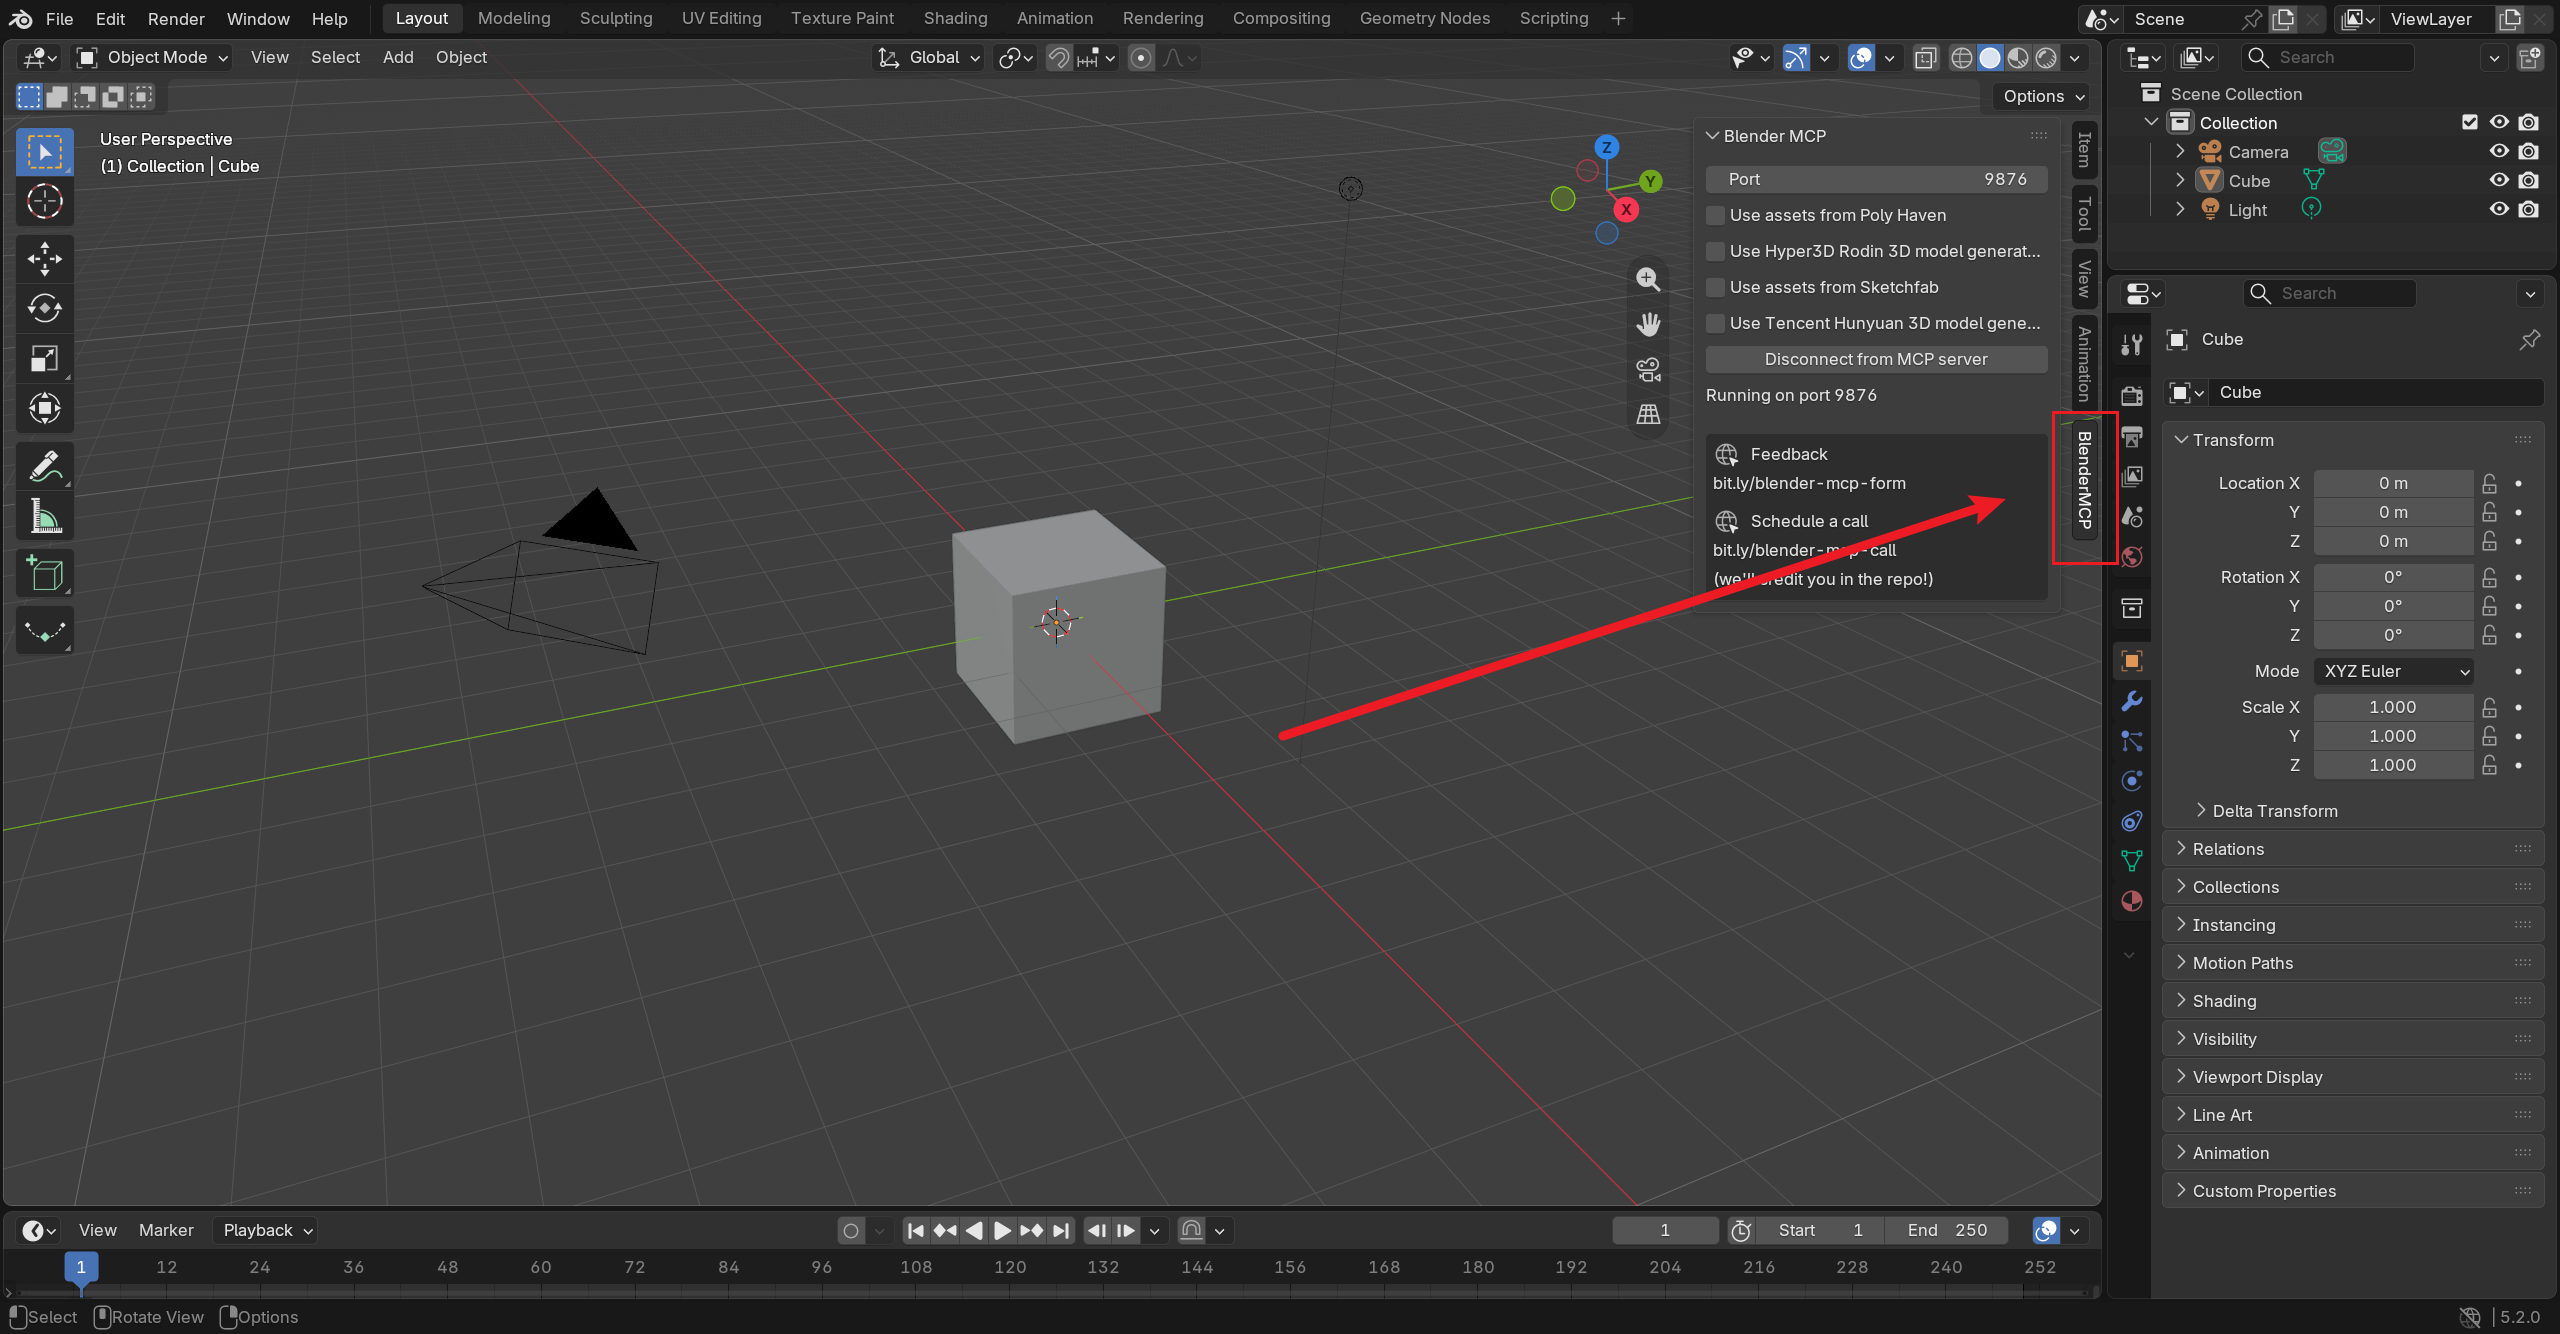The height and width of the screenshot is (1334, 2560).
Task: Open the Particles properties tab
Action: pos(2132,741)
